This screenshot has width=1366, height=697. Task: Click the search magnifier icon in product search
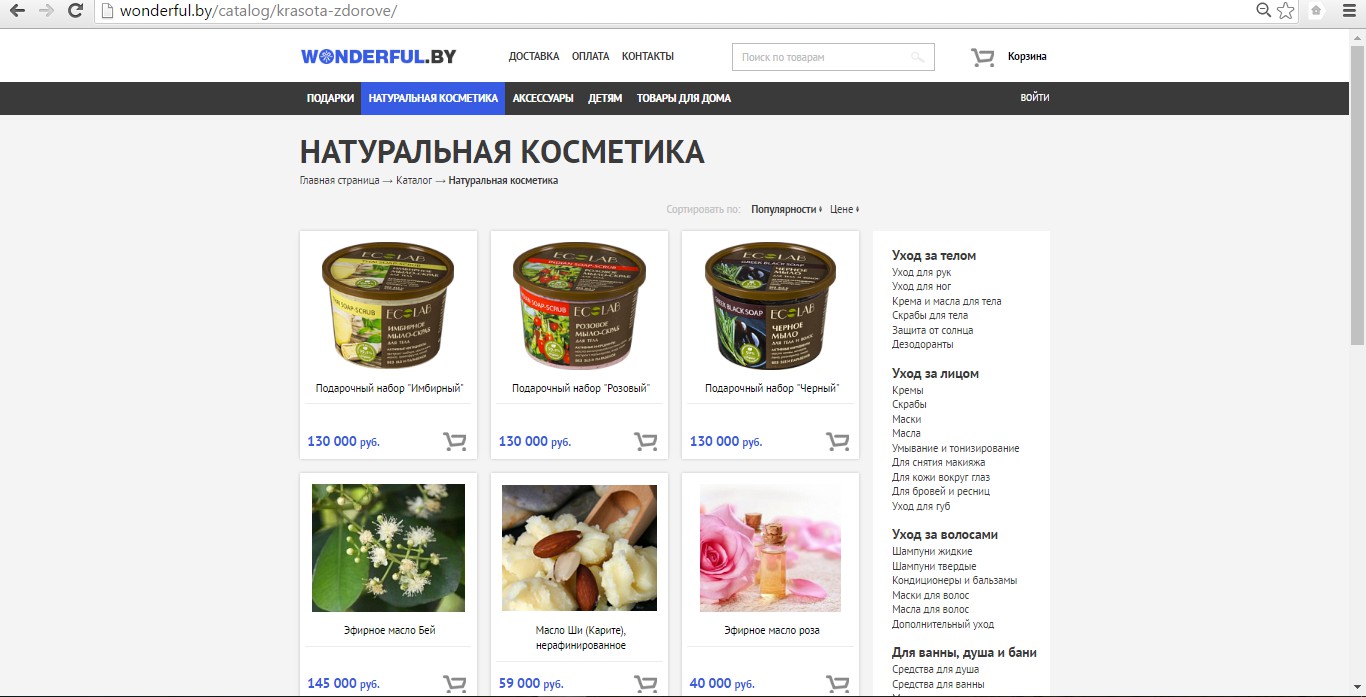(917, 57)
